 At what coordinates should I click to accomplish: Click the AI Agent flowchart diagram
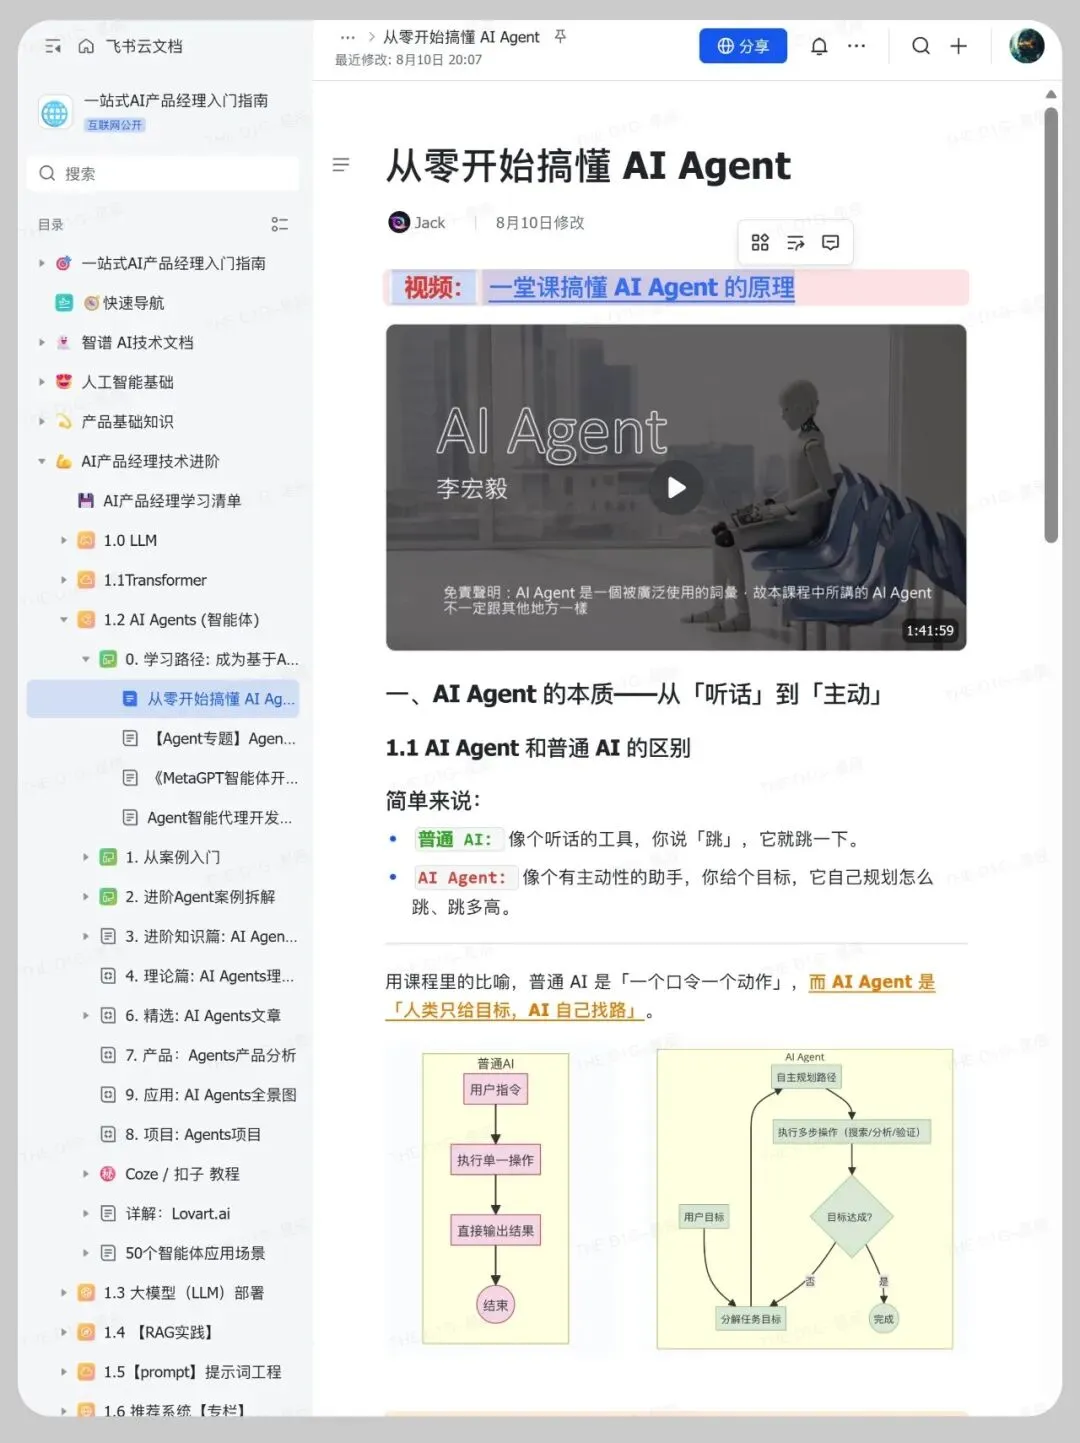coord(805,1198)
